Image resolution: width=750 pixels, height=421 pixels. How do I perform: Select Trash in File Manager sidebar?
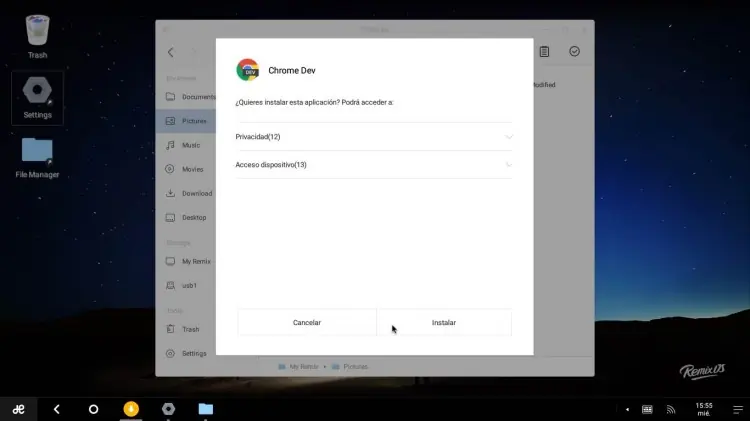186,329
